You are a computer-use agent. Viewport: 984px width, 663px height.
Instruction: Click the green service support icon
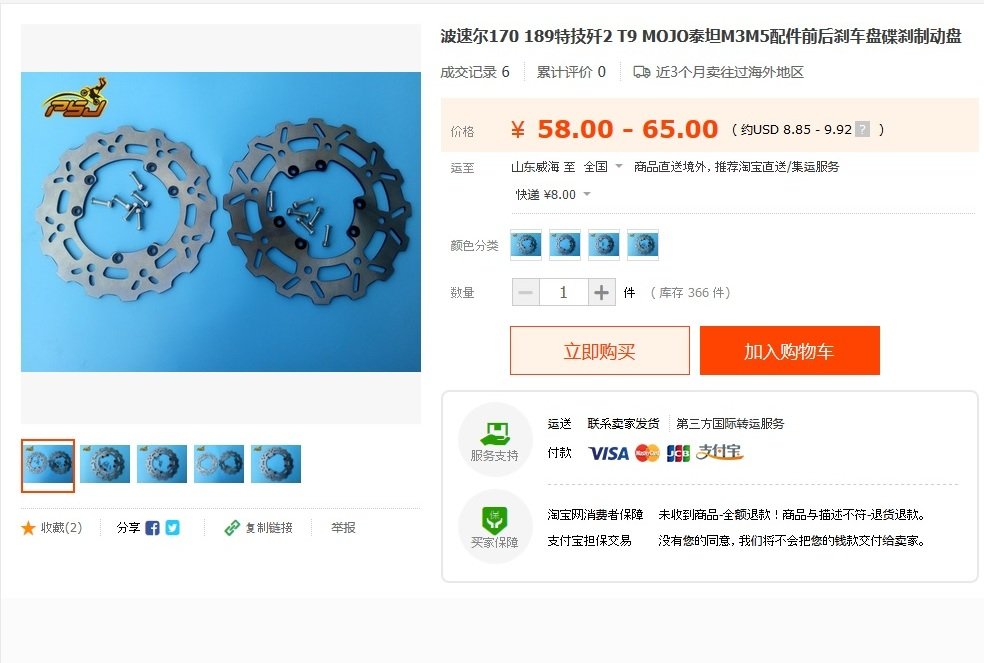click(495, 433)
